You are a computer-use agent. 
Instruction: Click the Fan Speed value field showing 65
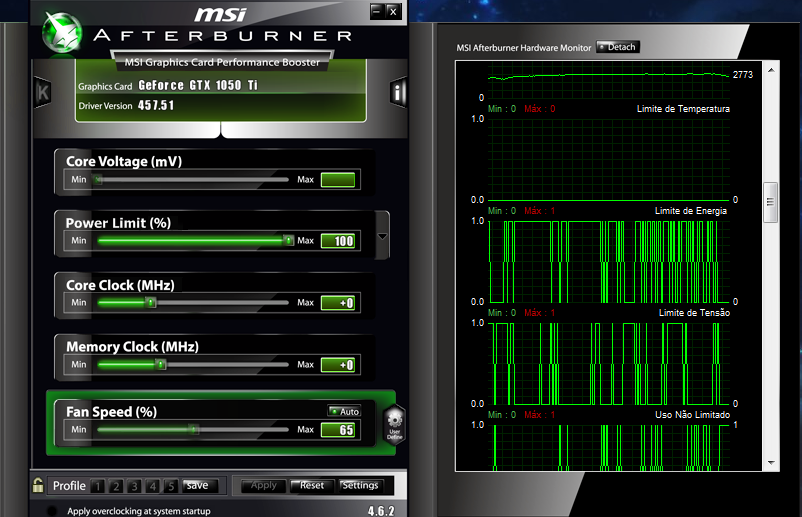point(338,430)
